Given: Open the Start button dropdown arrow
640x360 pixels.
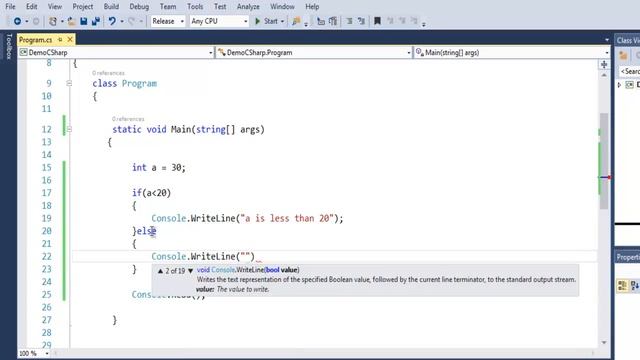Looking at the screenshot, I should coord(282,22).
